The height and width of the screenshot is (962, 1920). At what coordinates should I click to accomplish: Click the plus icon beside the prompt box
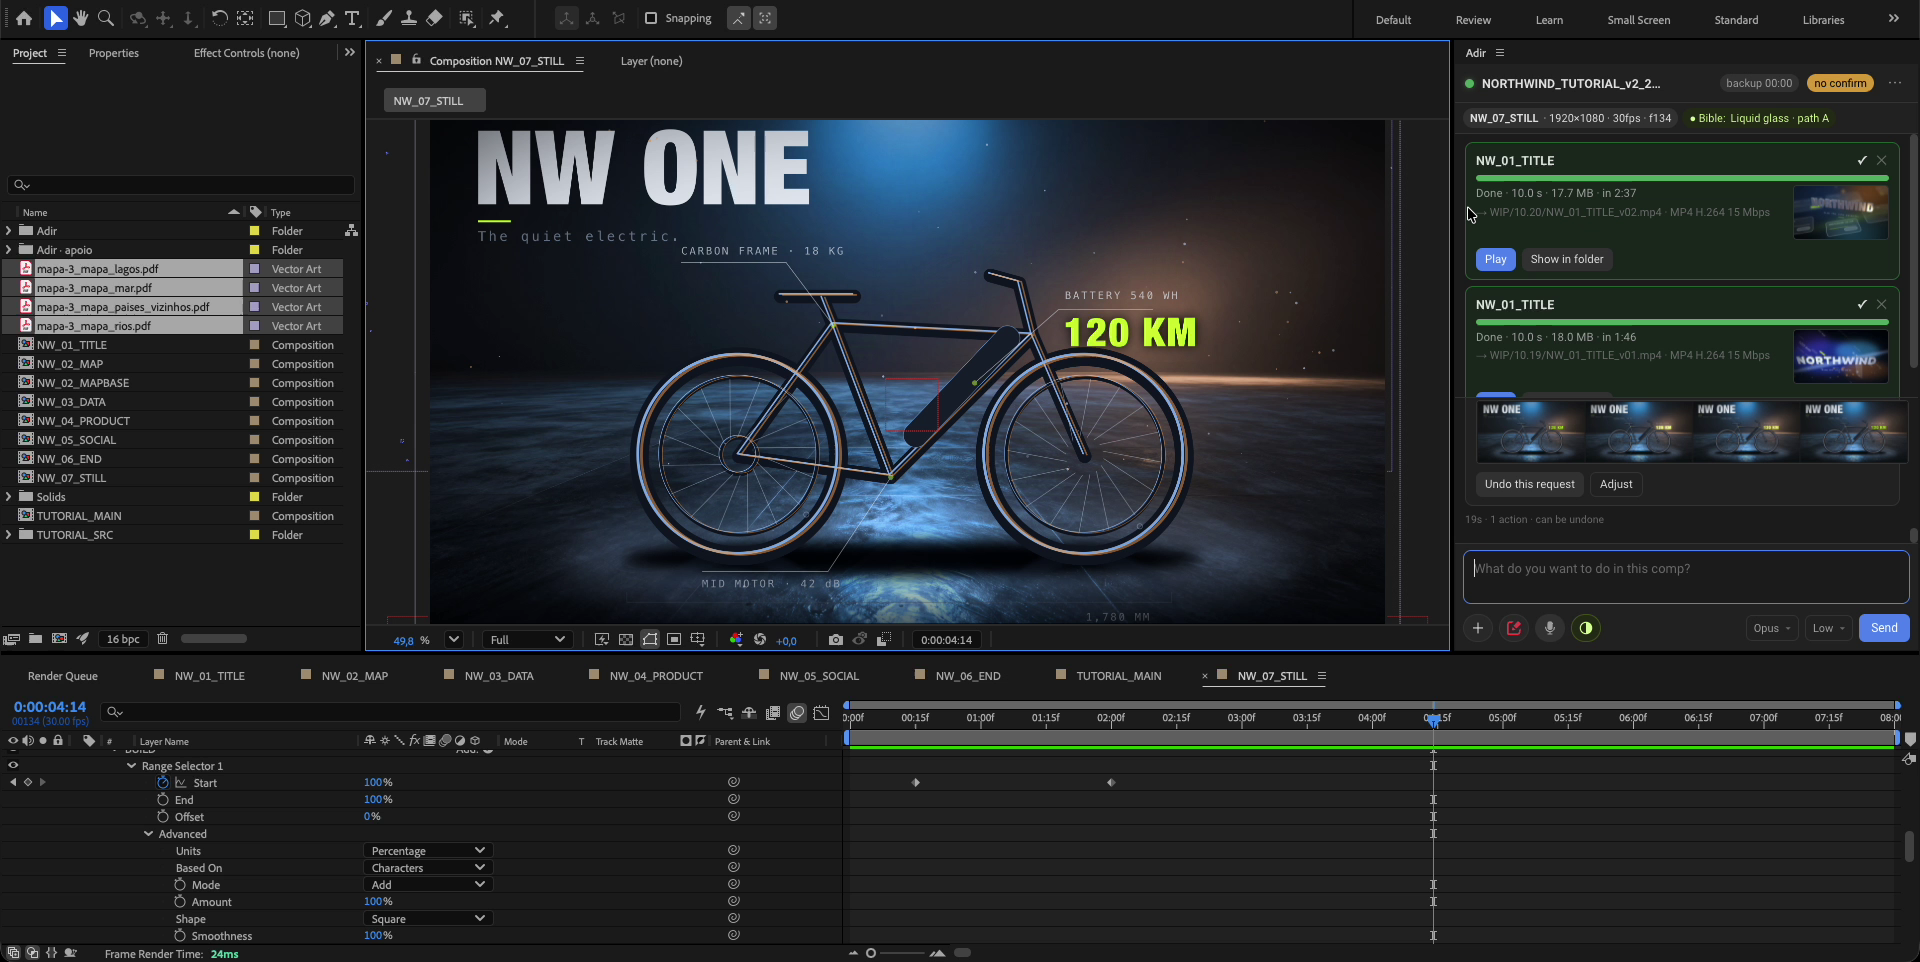click(1478, 628)
